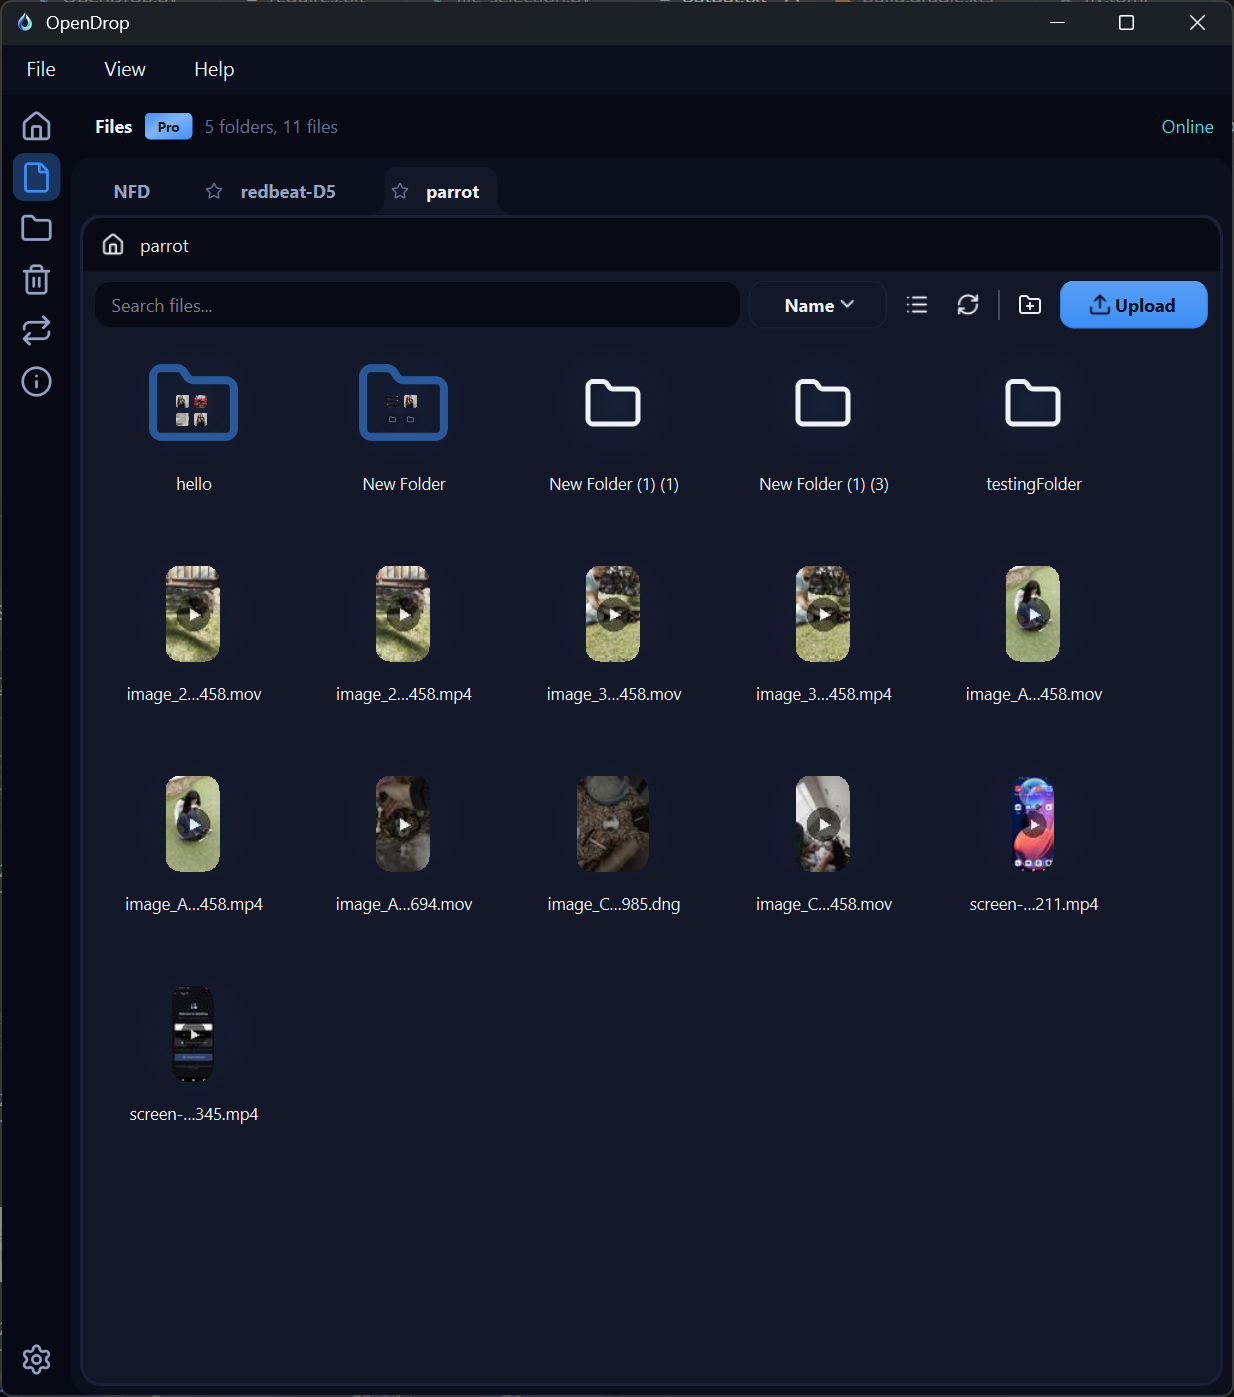Open the File menu
This screenshot has height=1397, width=1234.
click(x=41, y=69)
